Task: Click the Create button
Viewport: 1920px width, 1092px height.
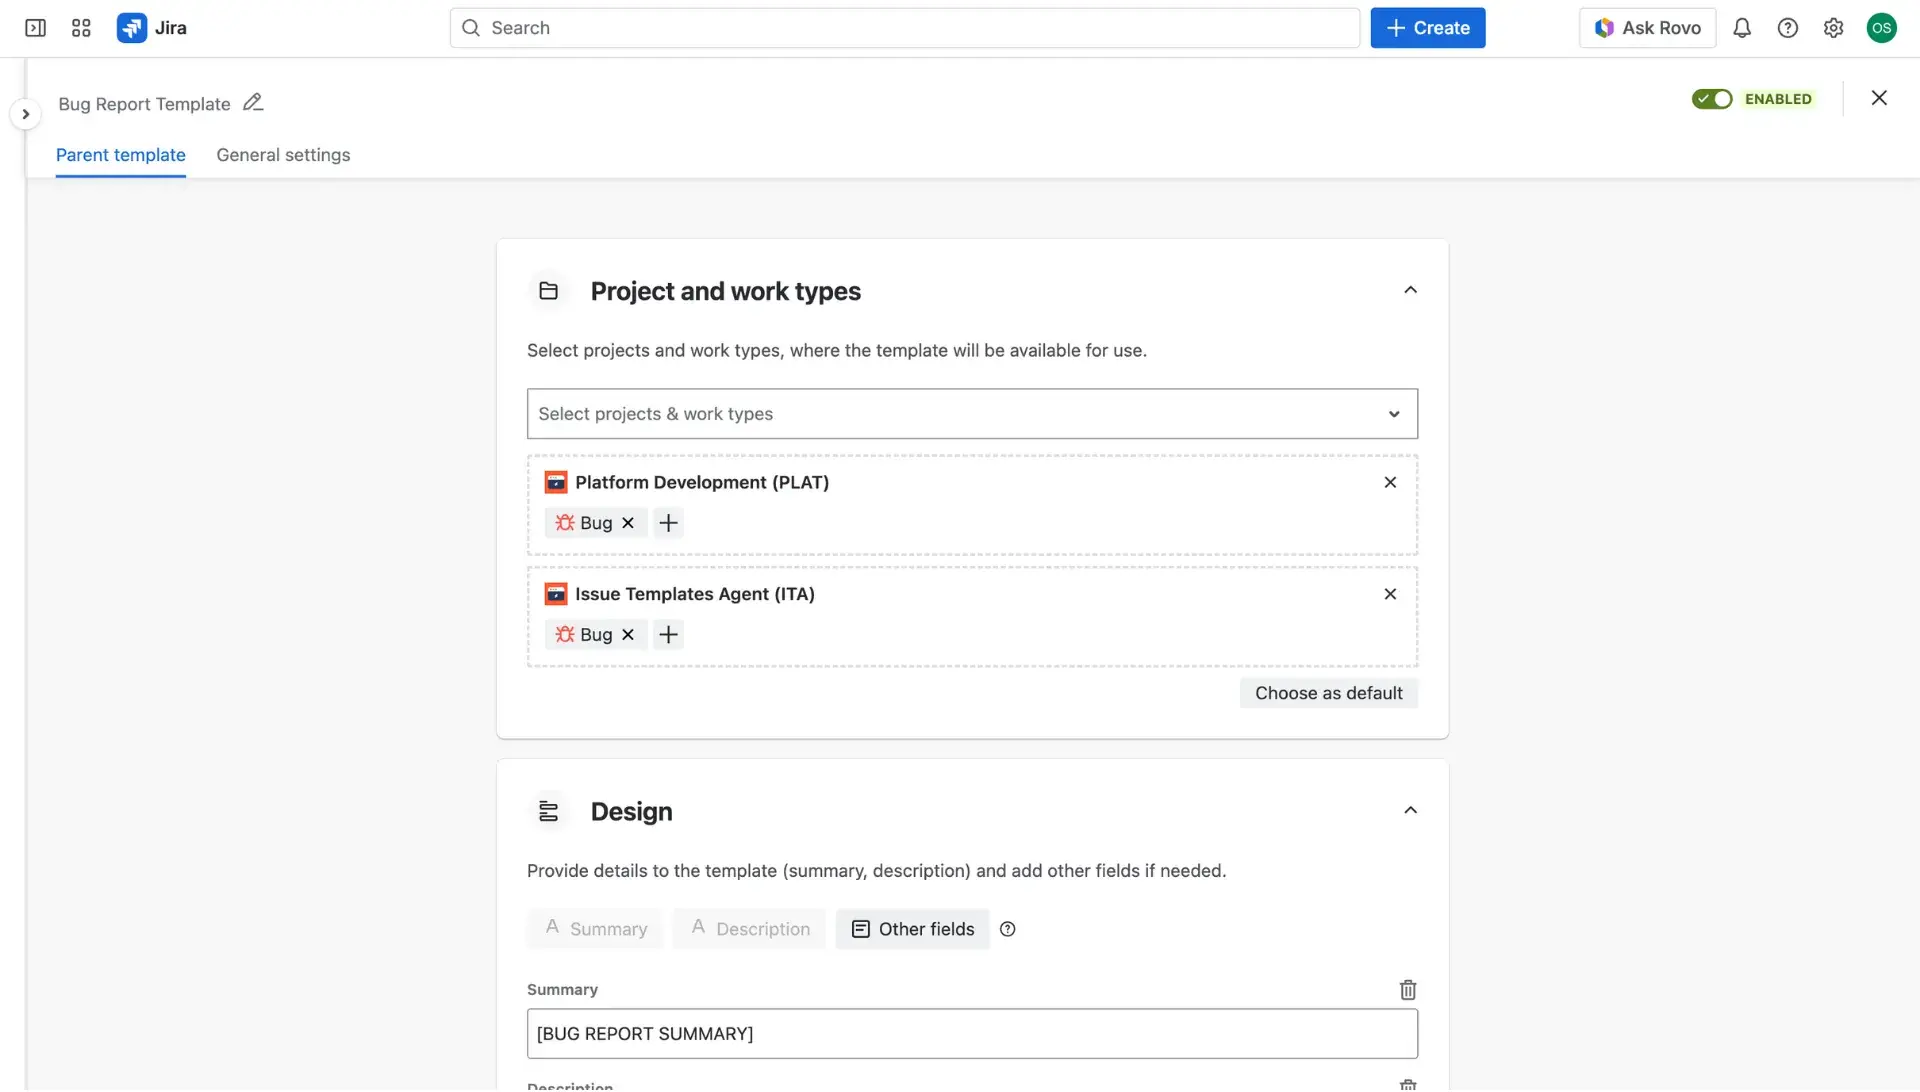Action: (1427, 27)
